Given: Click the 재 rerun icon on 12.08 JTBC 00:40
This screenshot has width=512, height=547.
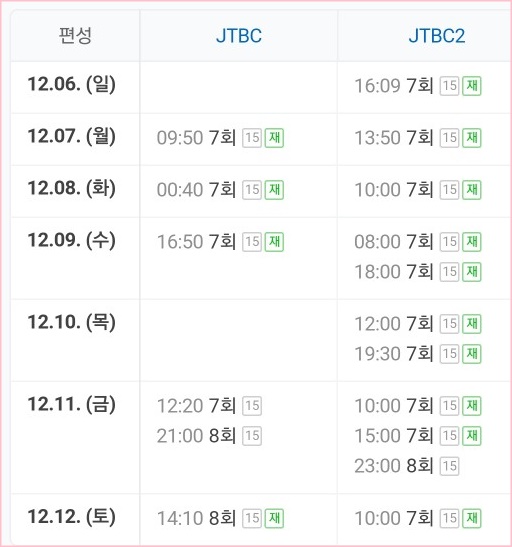Looking at the screenshot, I should 274,190.
